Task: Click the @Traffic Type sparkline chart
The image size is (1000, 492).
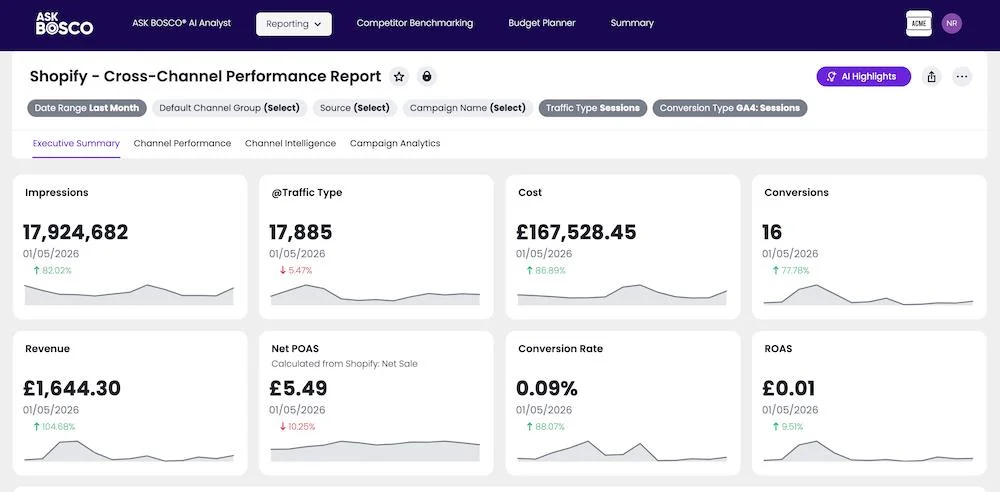Action: (x=375, y=294)
